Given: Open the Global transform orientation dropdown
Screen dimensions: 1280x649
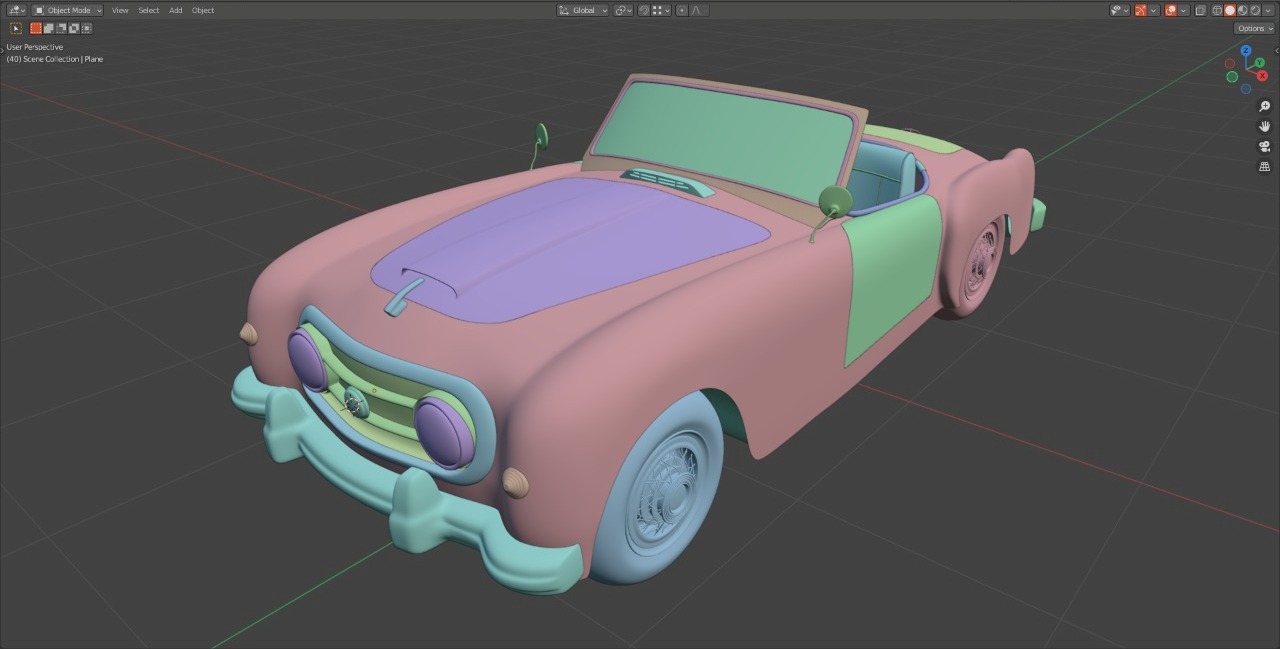Looking at the screenshot, I should tap(583, 10).
